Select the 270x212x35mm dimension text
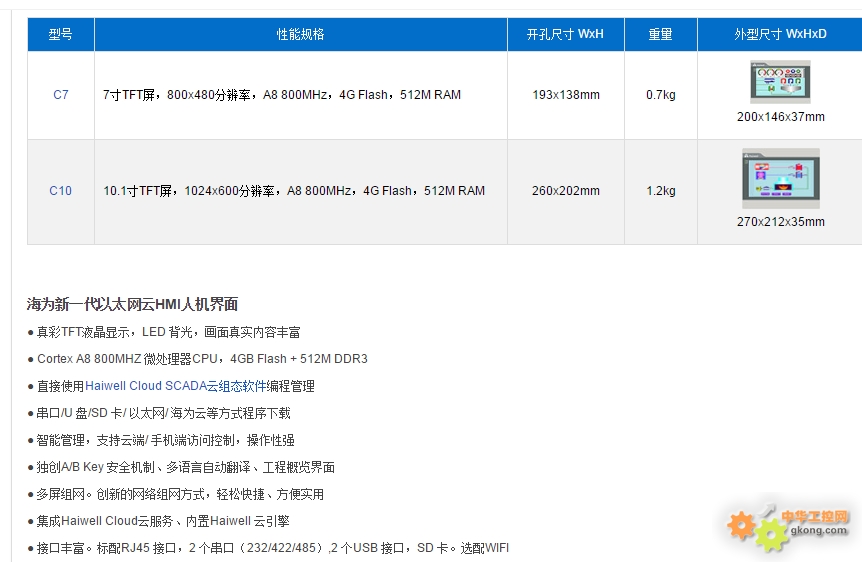Image resolution: width=862 pixels, height=562 pixels. tap(781, 222)
